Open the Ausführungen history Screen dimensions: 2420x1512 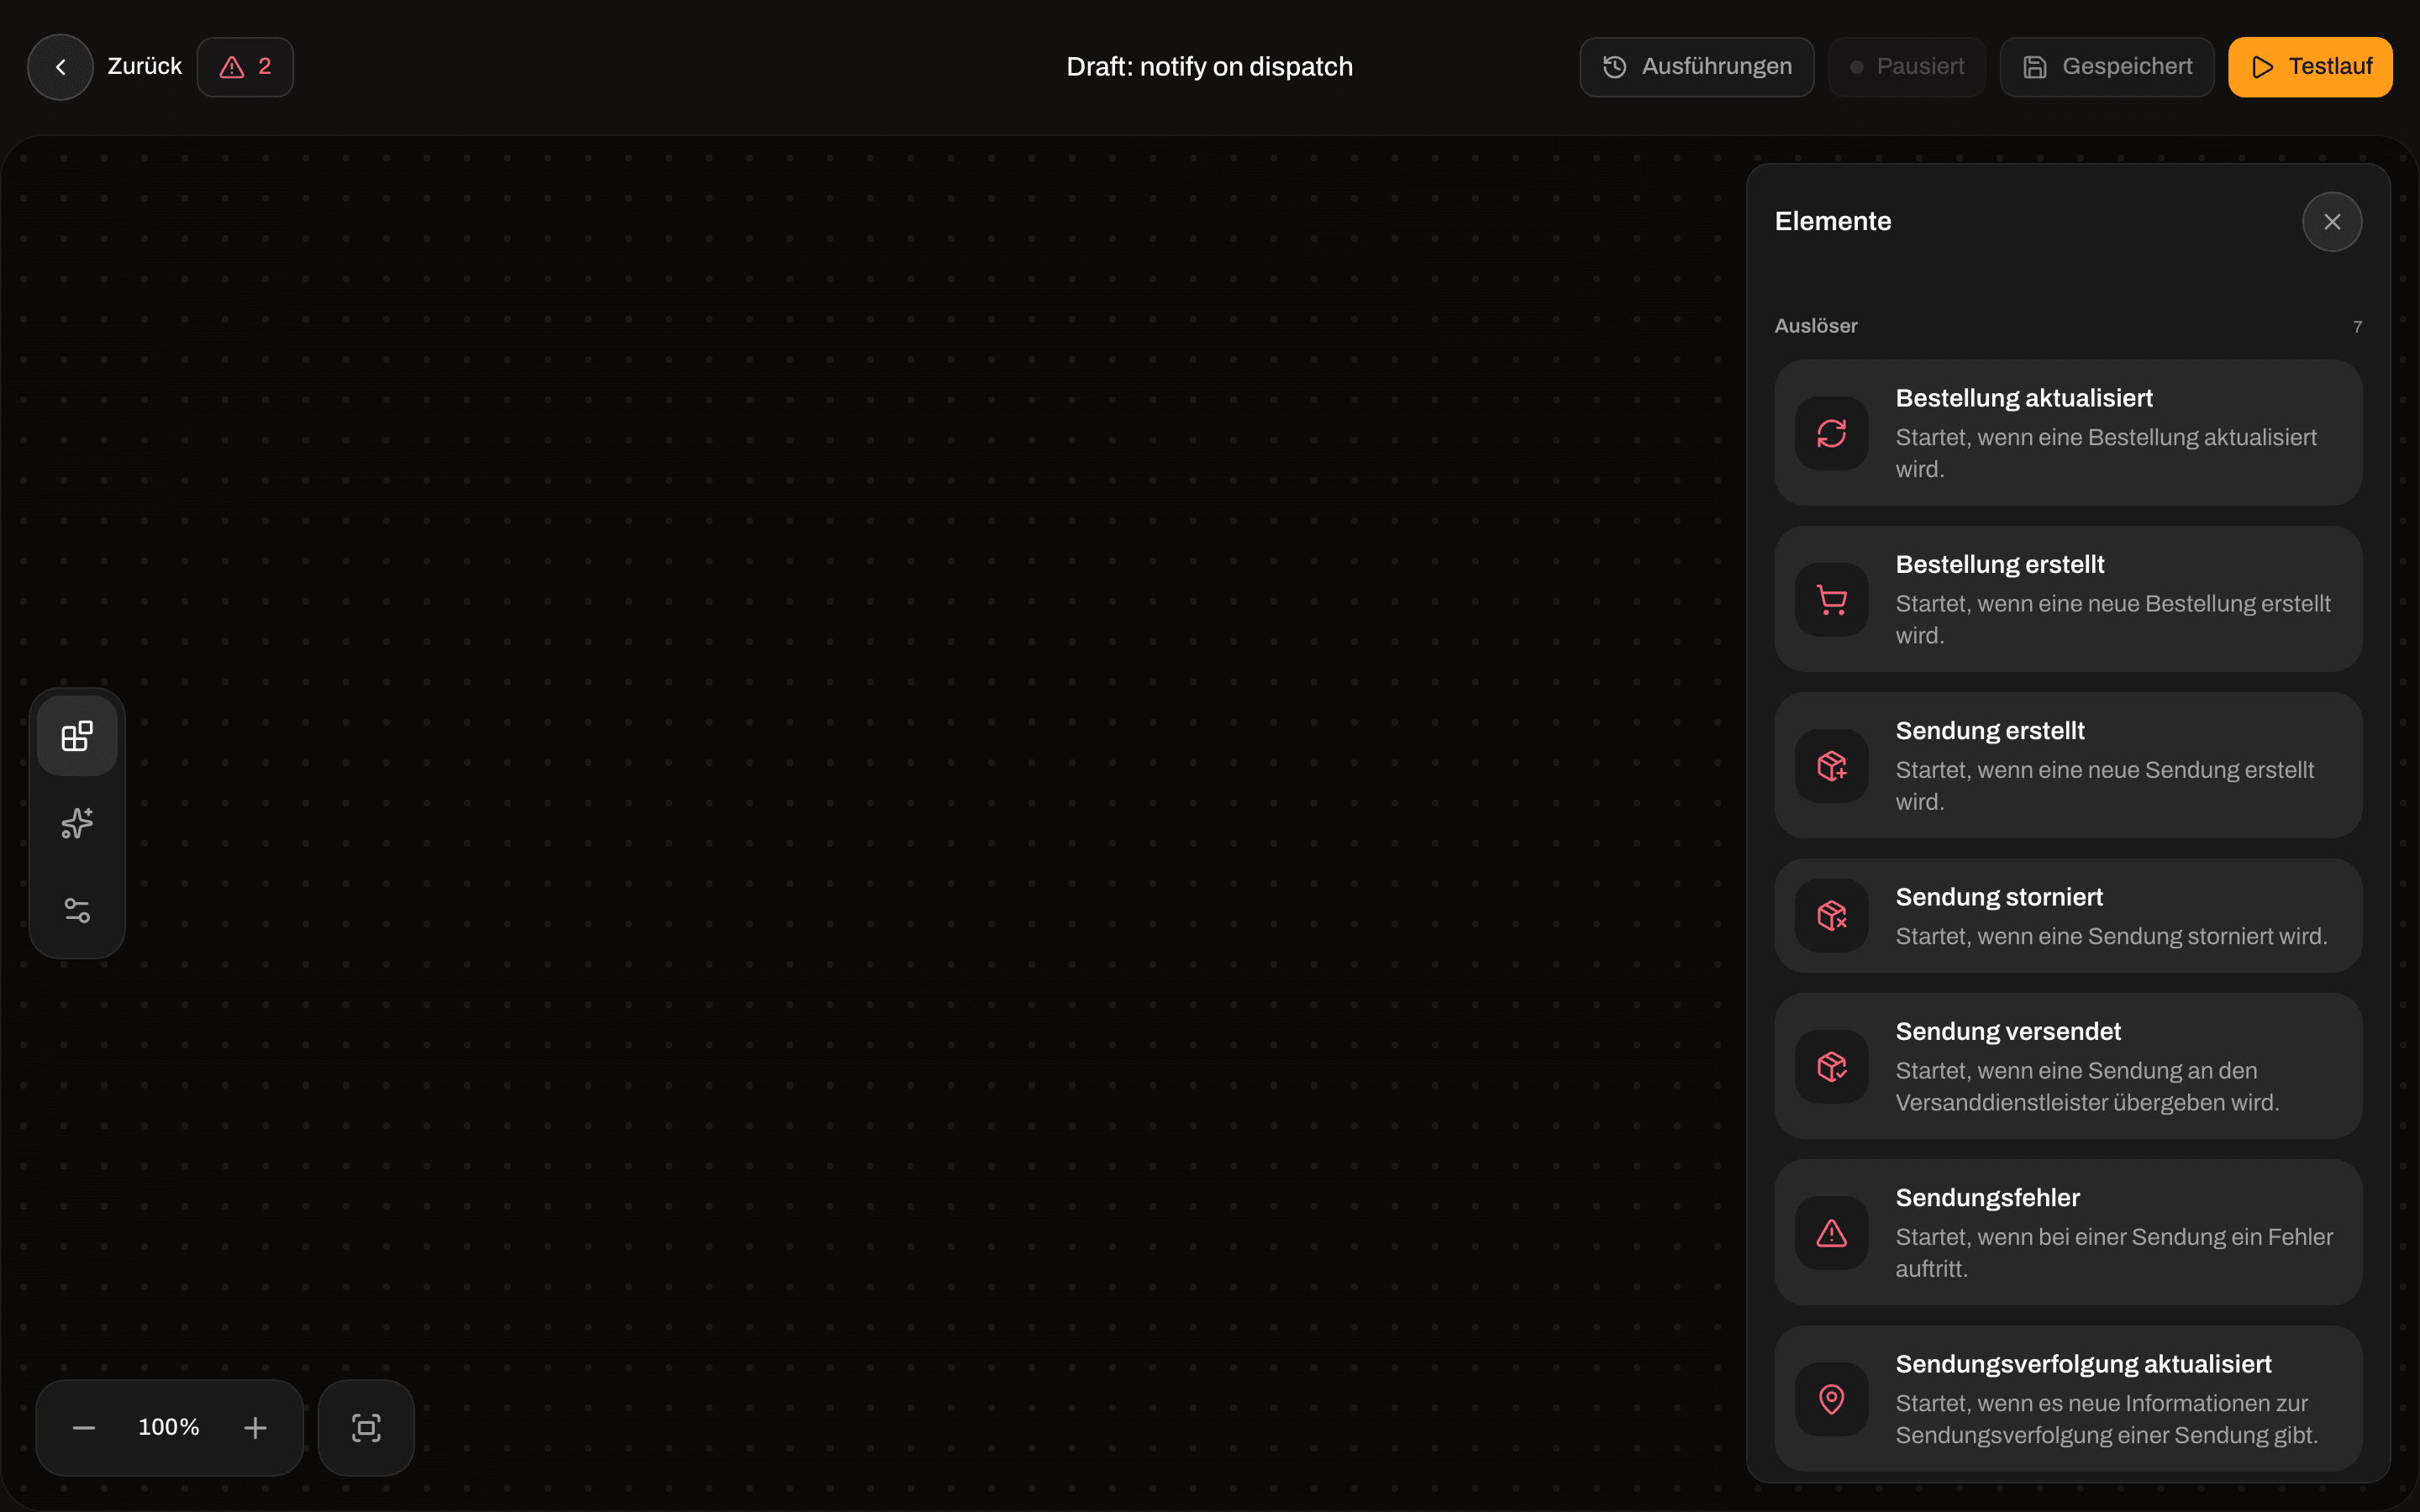pos(1696,67)
